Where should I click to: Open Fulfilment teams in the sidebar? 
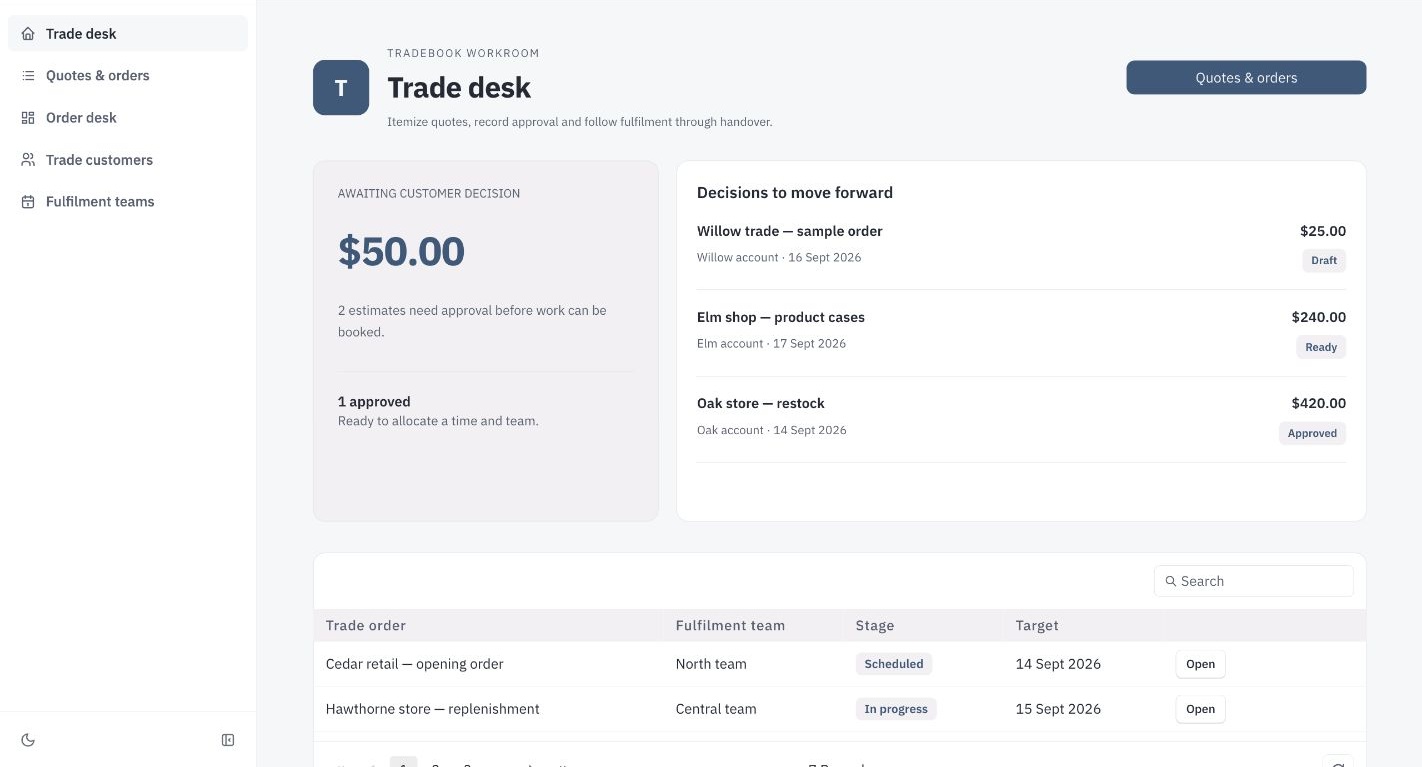[128, 201]
